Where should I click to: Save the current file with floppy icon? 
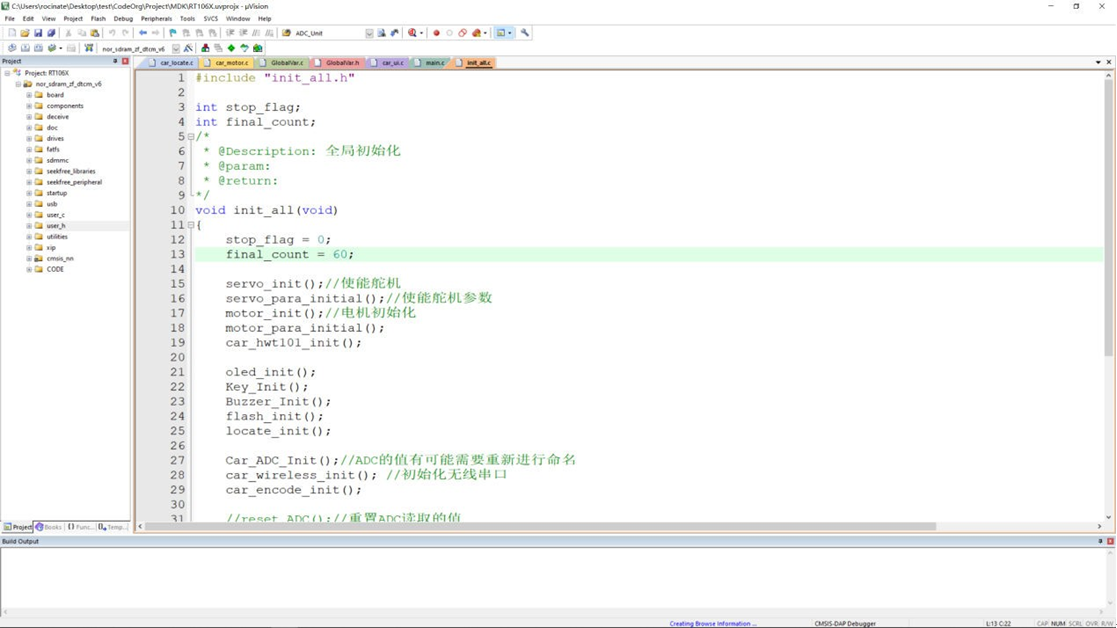[38, 33]
